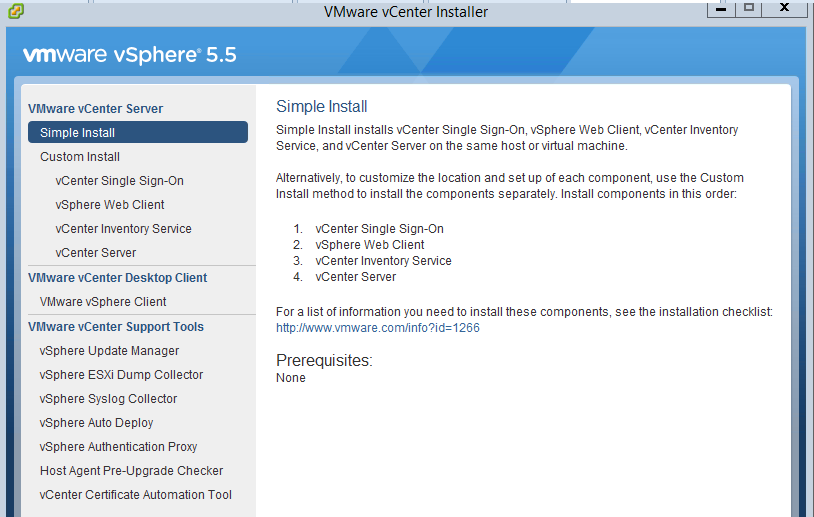Select vSphere Web Client in the sidebar
The height and width of the screenshot is (517, 814).
click(110, 205)
